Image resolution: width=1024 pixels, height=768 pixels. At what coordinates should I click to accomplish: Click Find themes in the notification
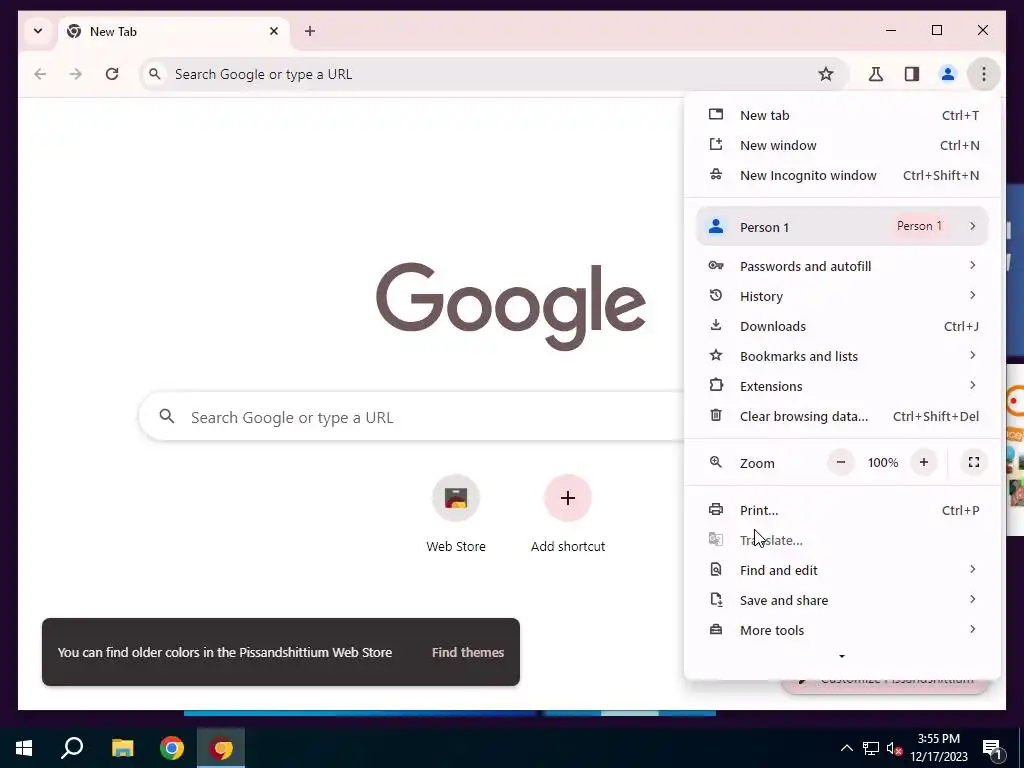click(x=468, y=652)
